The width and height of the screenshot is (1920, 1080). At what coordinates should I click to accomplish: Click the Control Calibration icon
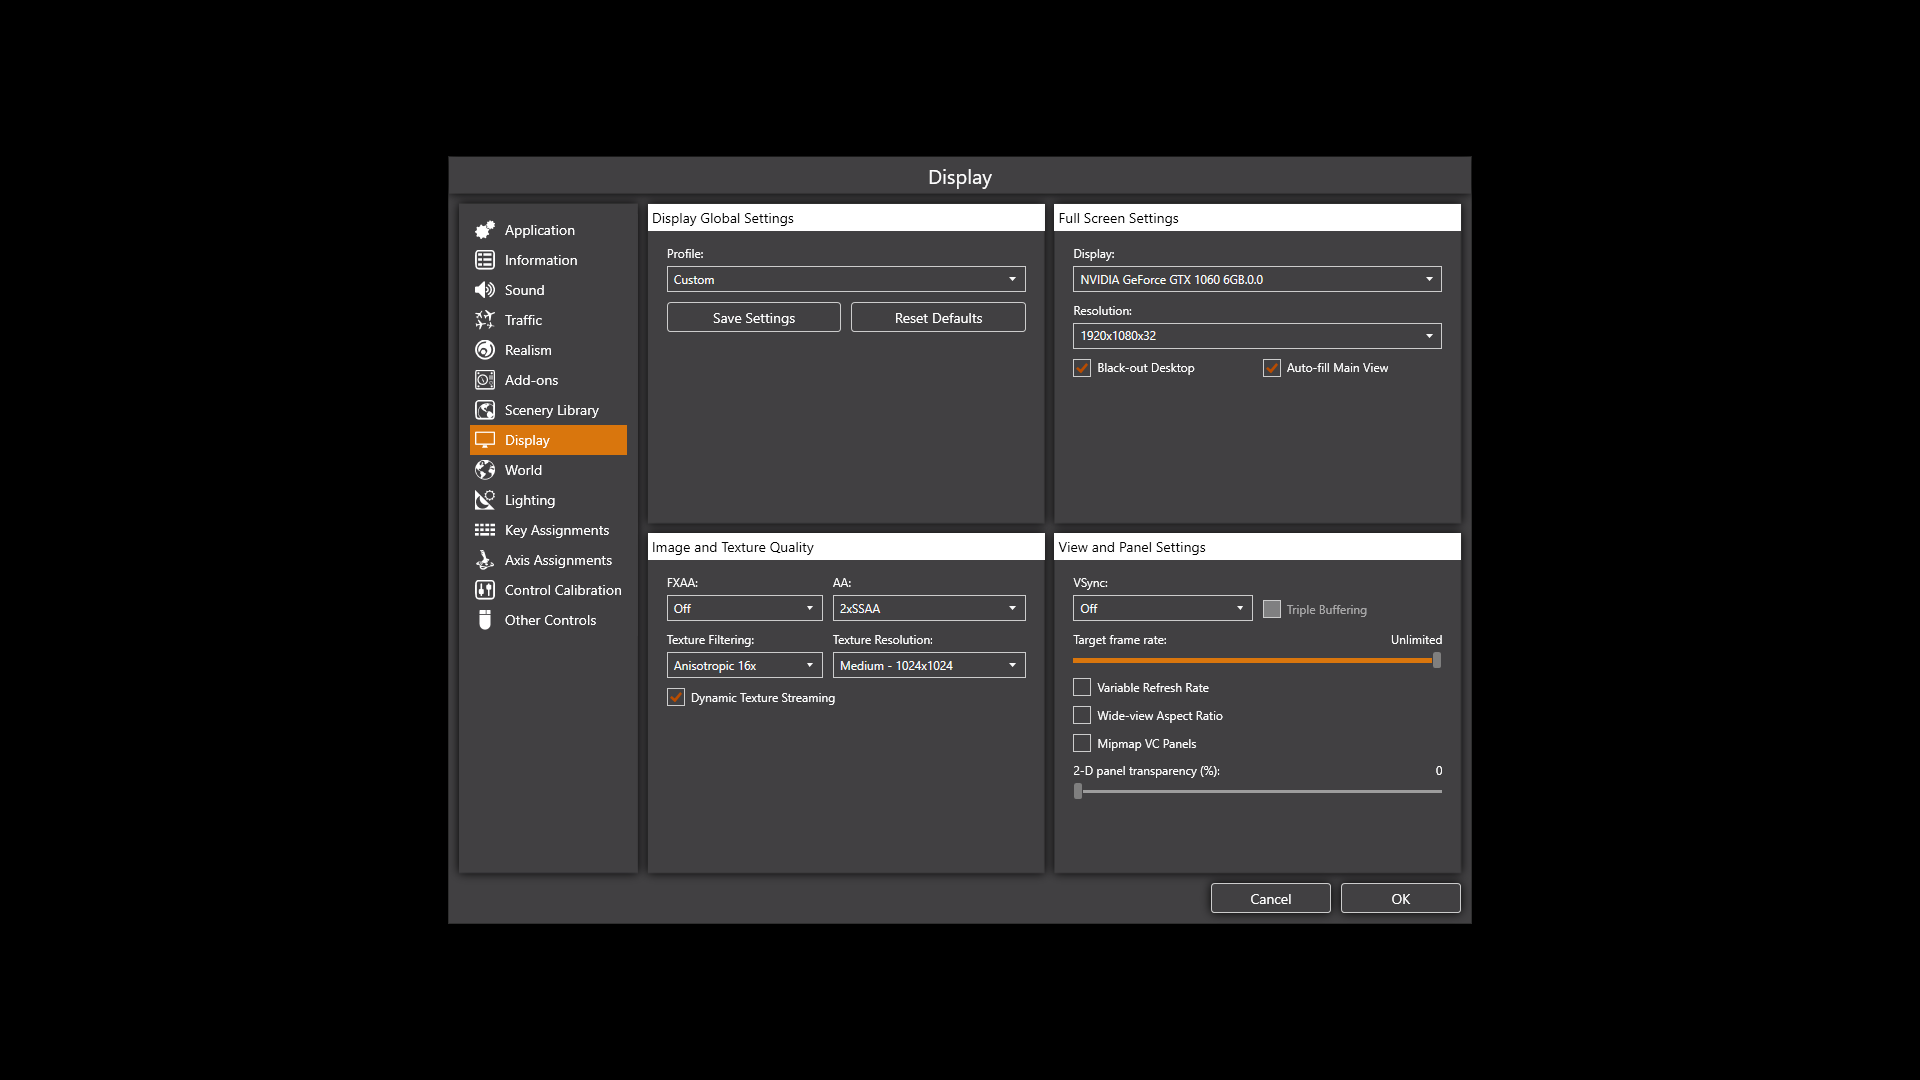pyautogui.click(x=485, y=590)
